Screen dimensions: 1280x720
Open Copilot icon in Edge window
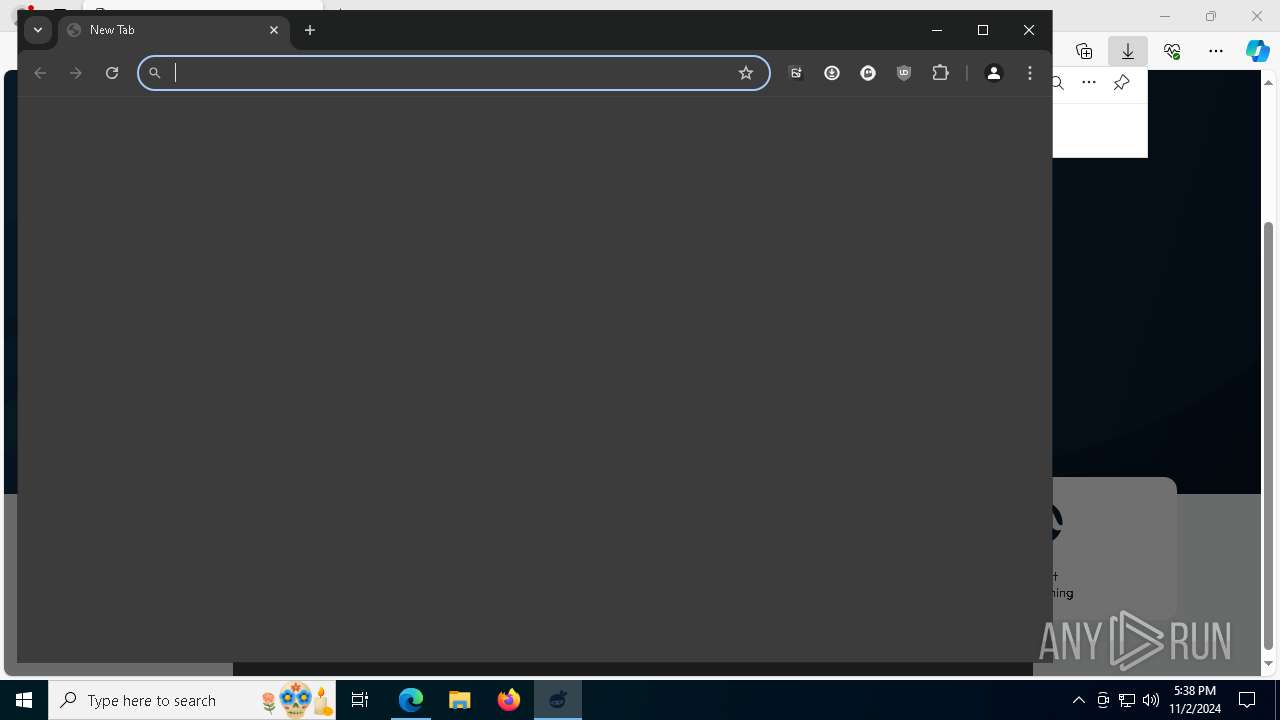(x=1258, y=50)
